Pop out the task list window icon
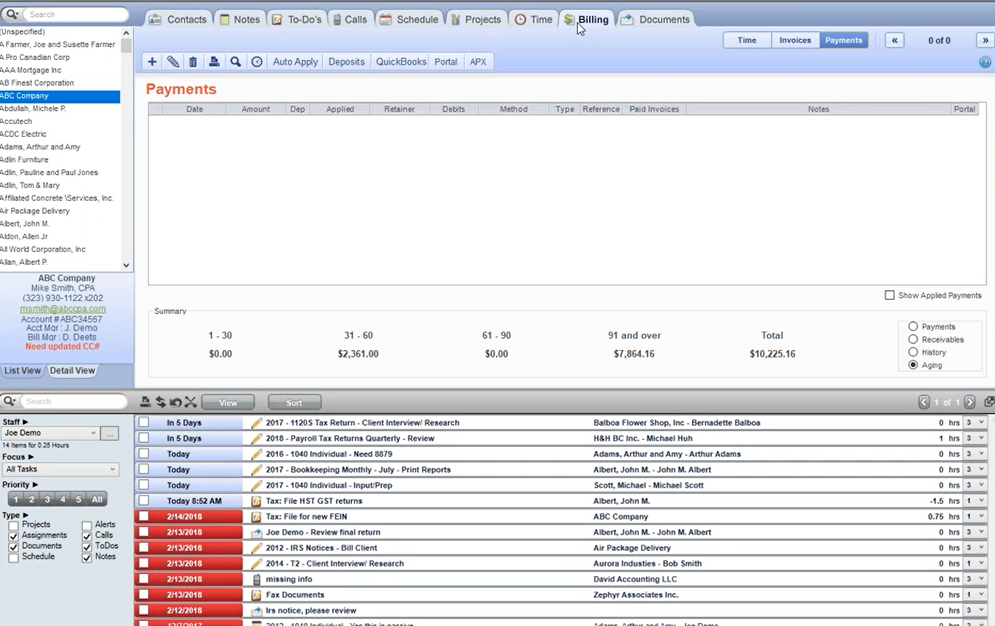Image resolution: width=995 pixels, height=626 pixels. (989, 402)
